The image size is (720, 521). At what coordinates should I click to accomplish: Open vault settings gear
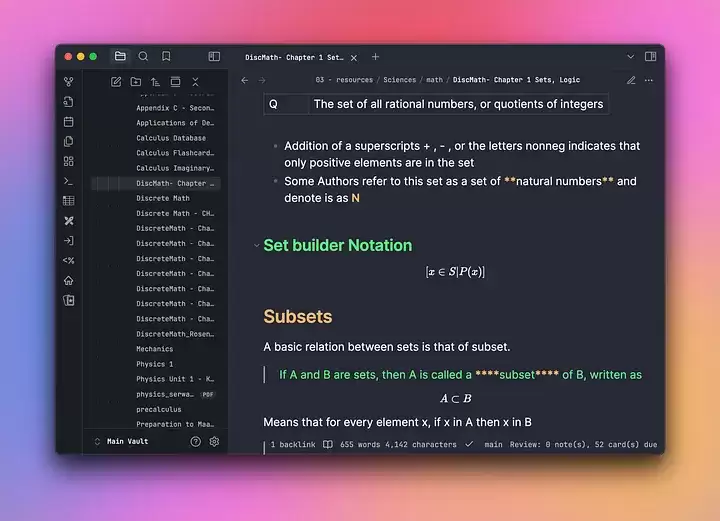(x=214, y=441)
